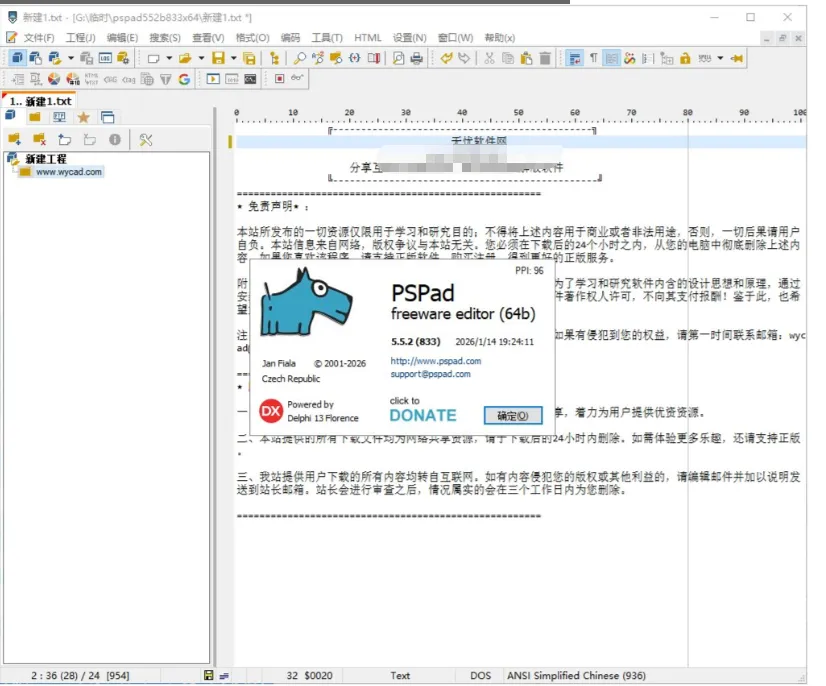Open the code structure tree icon
Screen dimensions: 826x686
pyautogui.click(x=274, y=58)
